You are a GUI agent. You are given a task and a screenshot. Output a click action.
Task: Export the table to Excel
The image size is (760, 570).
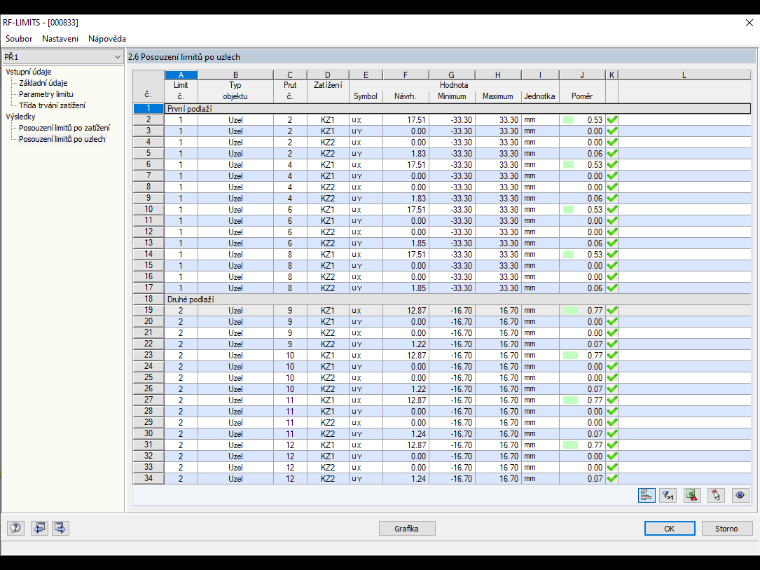[692, 495]
